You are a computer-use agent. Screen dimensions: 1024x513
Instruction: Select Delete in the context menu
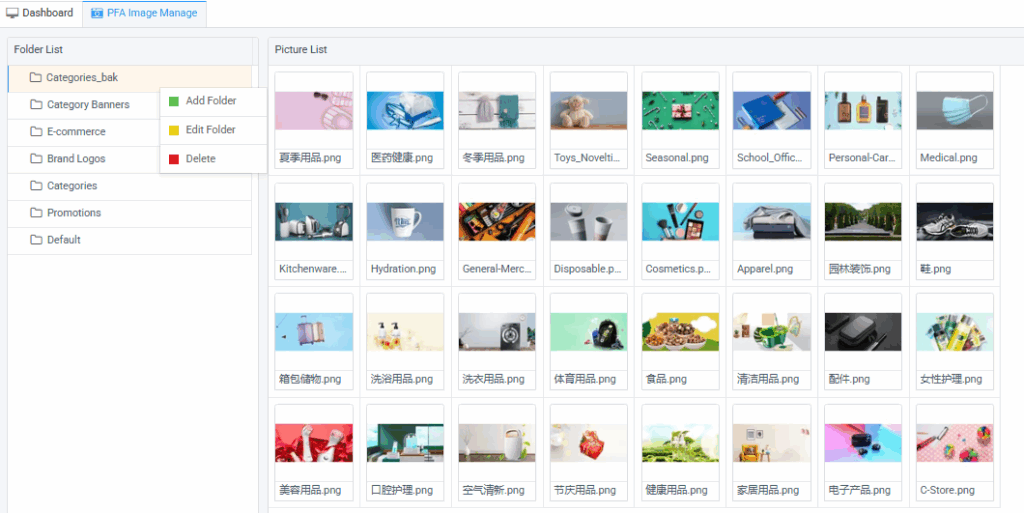(x=200, y=159)
